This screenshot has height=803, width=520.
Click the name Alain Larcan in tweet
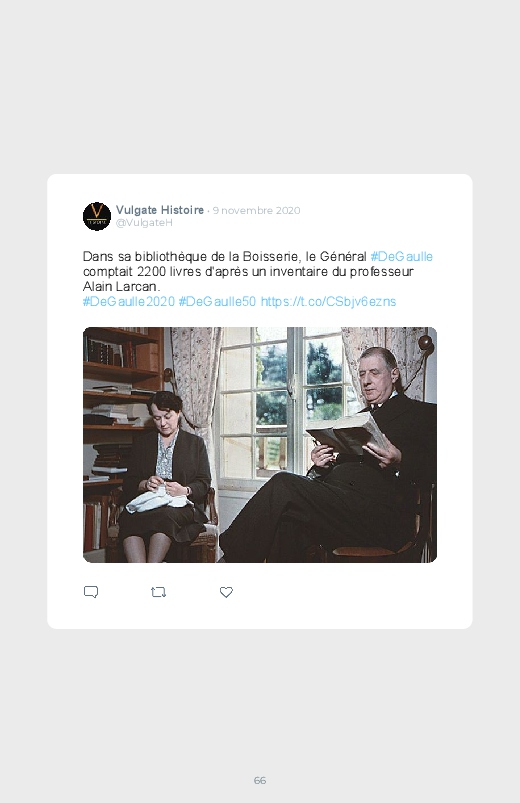(x=121, y=286)
